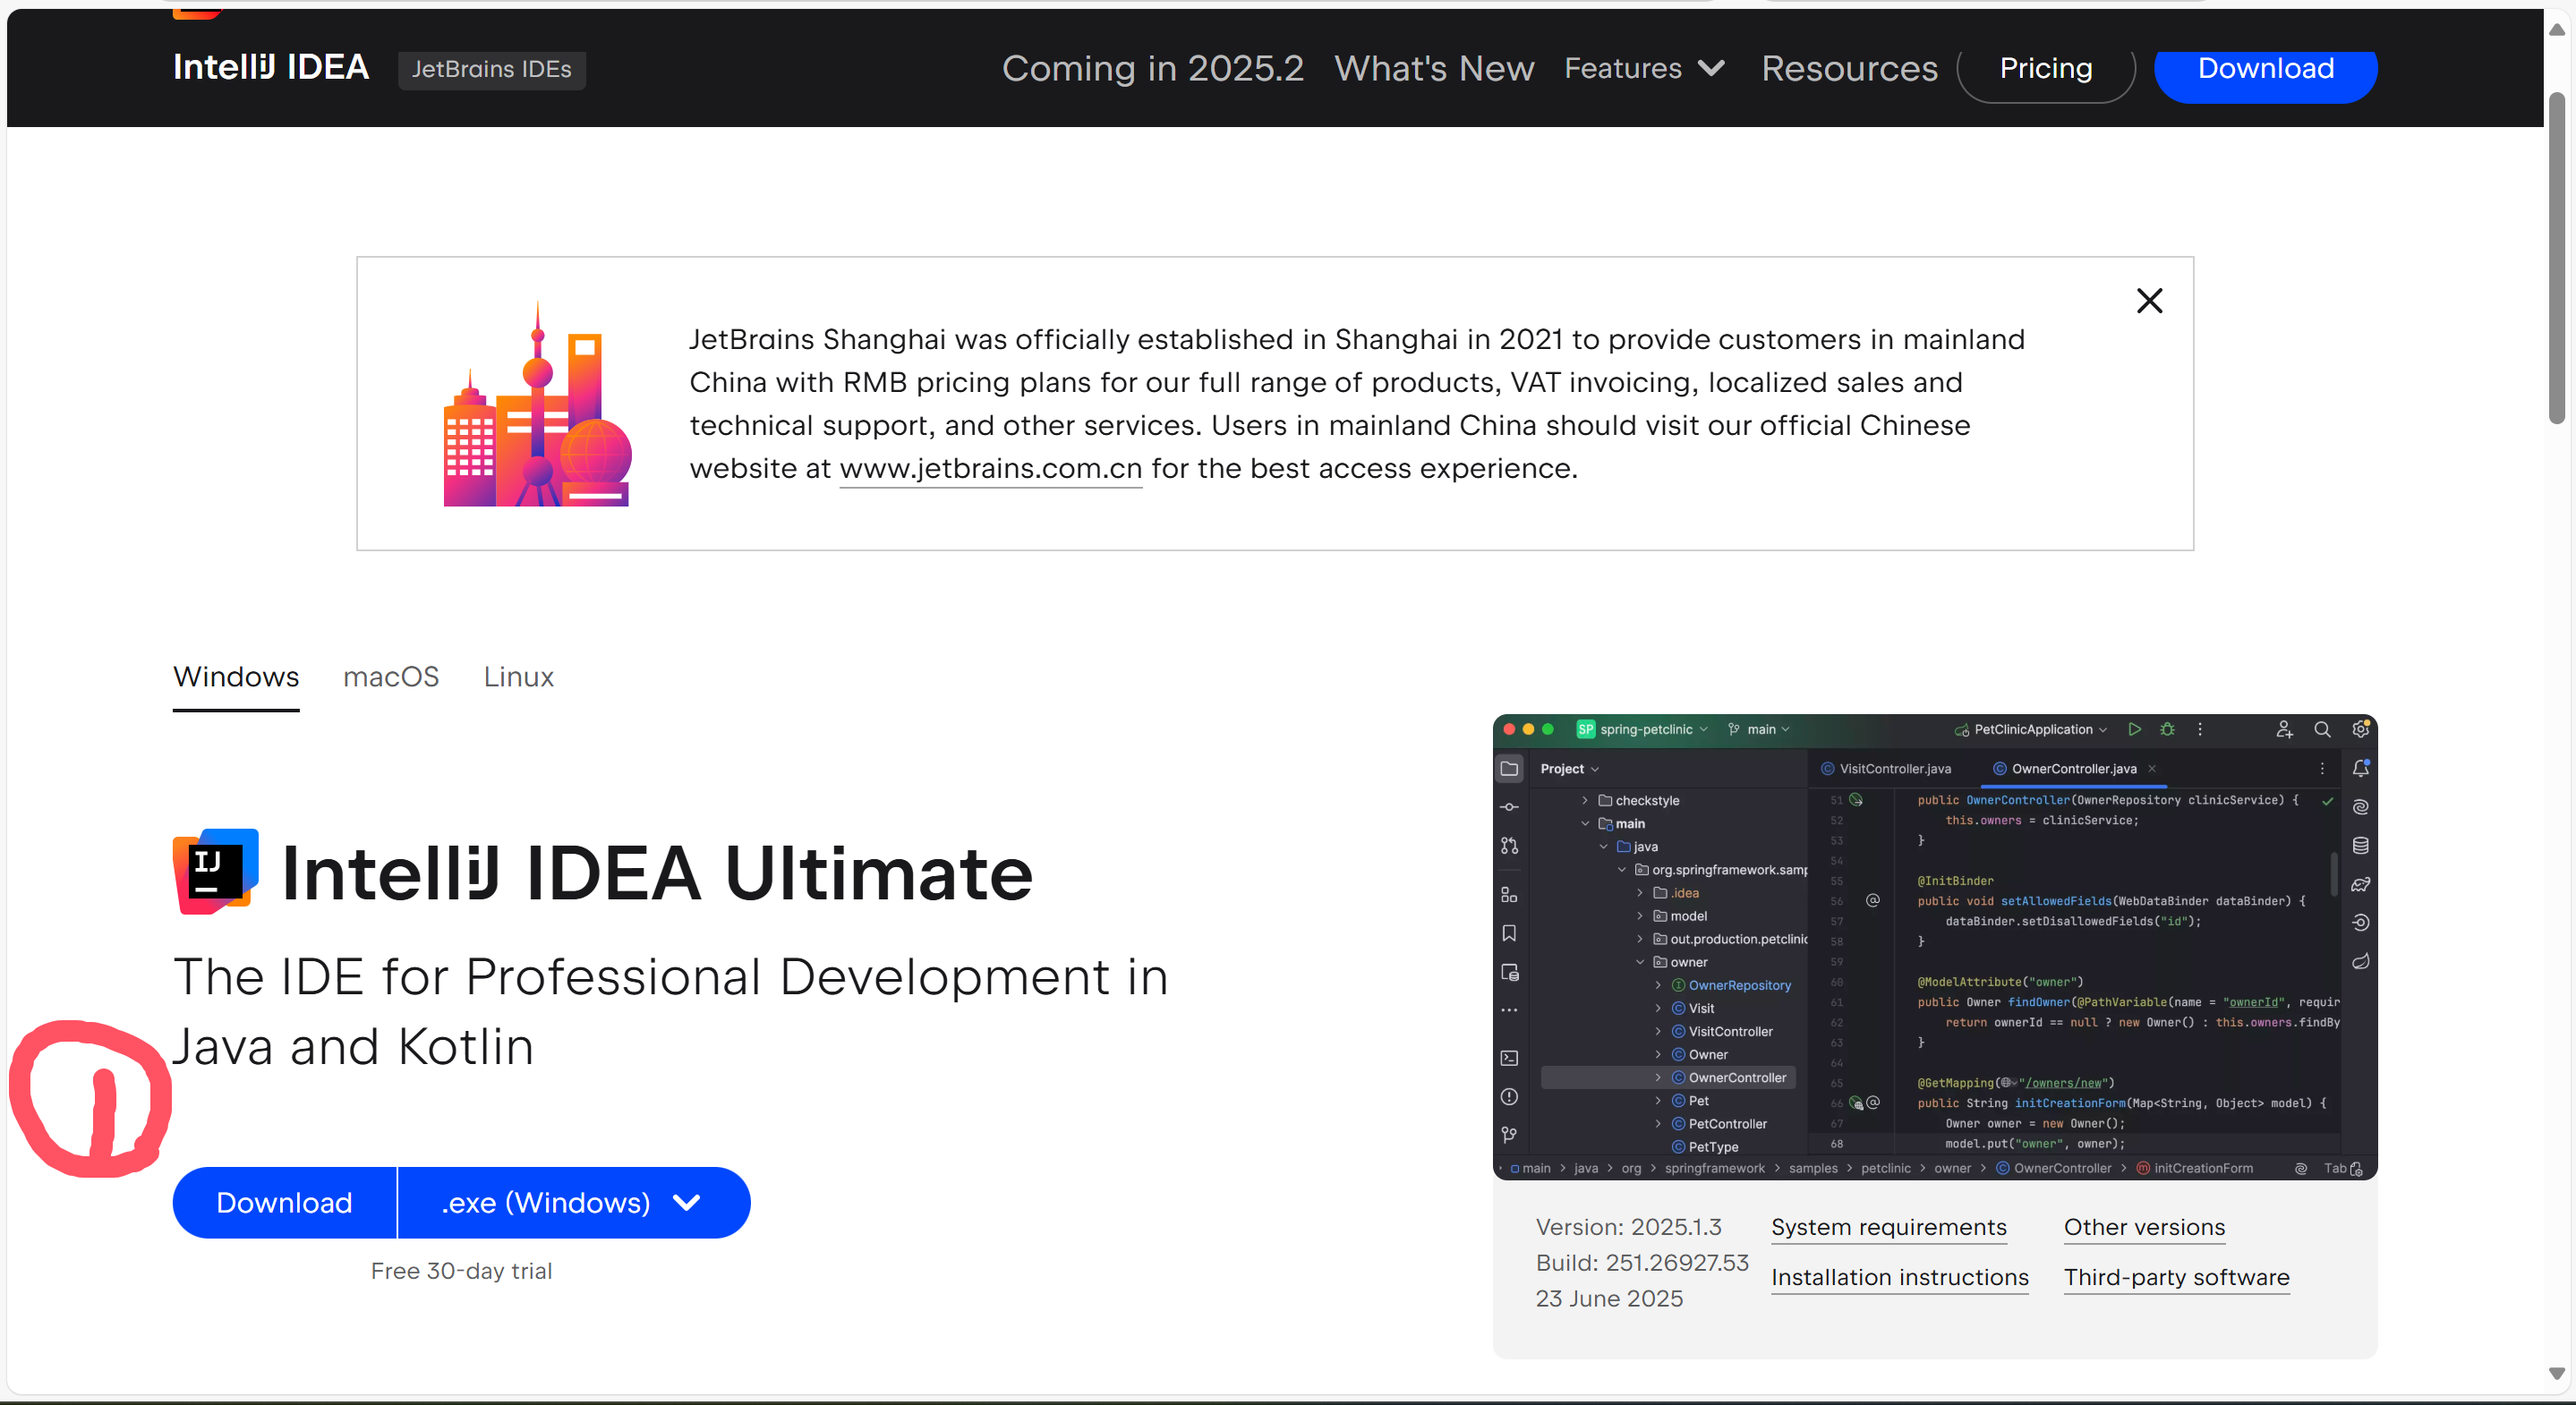Image resolution: width=2576 pixels, height=1405 pixels.
Task: Select the Windows tab
Action: coord(236,677)
